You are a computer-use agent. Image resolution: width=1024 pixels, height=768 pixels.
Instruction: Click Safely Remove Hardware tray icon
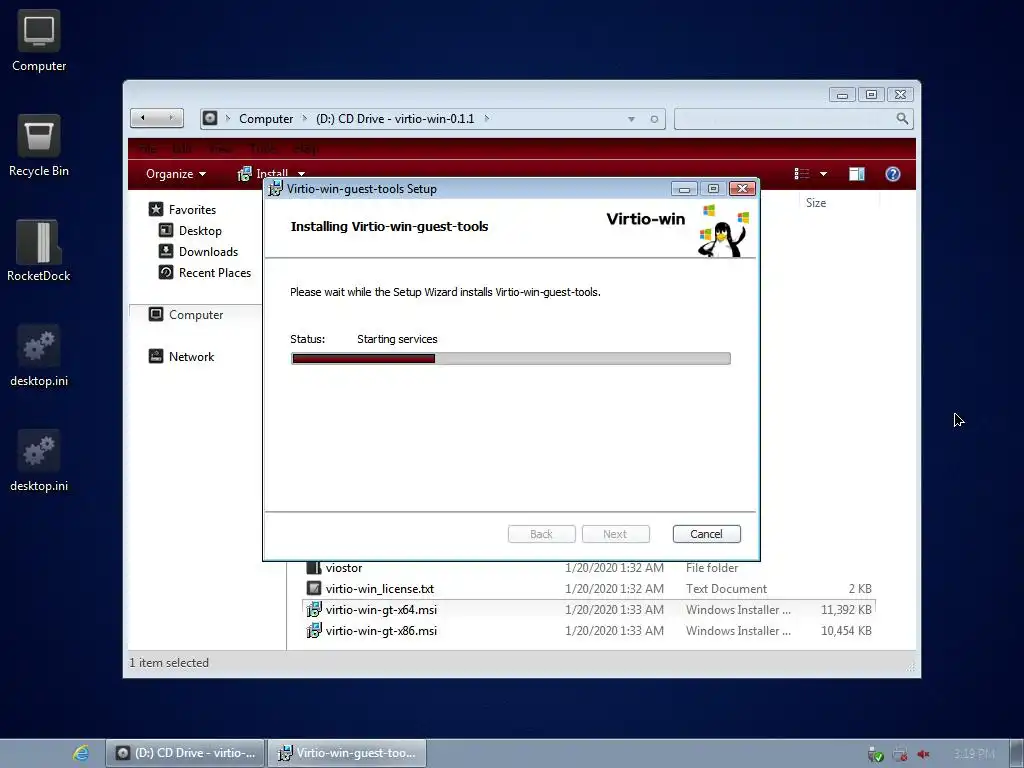tap(875, 754)
